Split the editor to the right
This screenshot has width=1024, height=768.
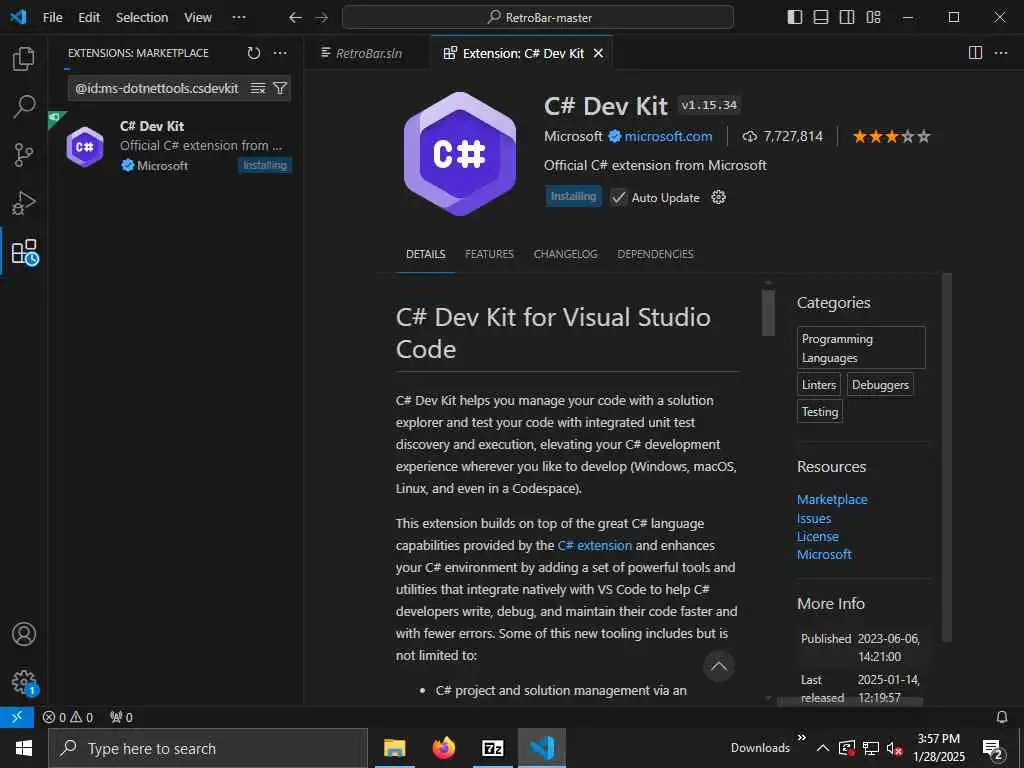(975, 53)
